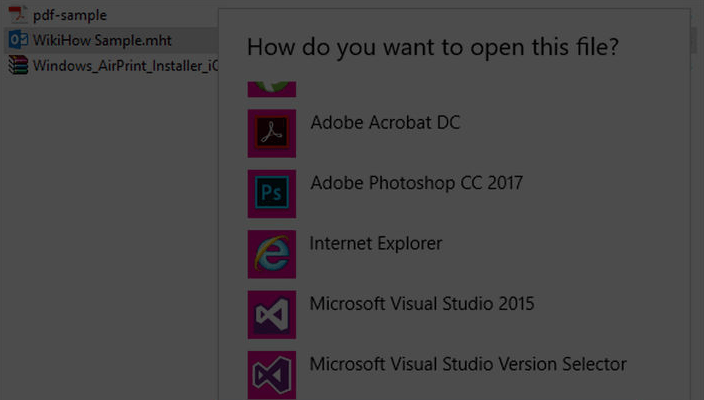Click the WinRAR archive icon for Windows_AirPrint_Installer

[x=18, y=65]
